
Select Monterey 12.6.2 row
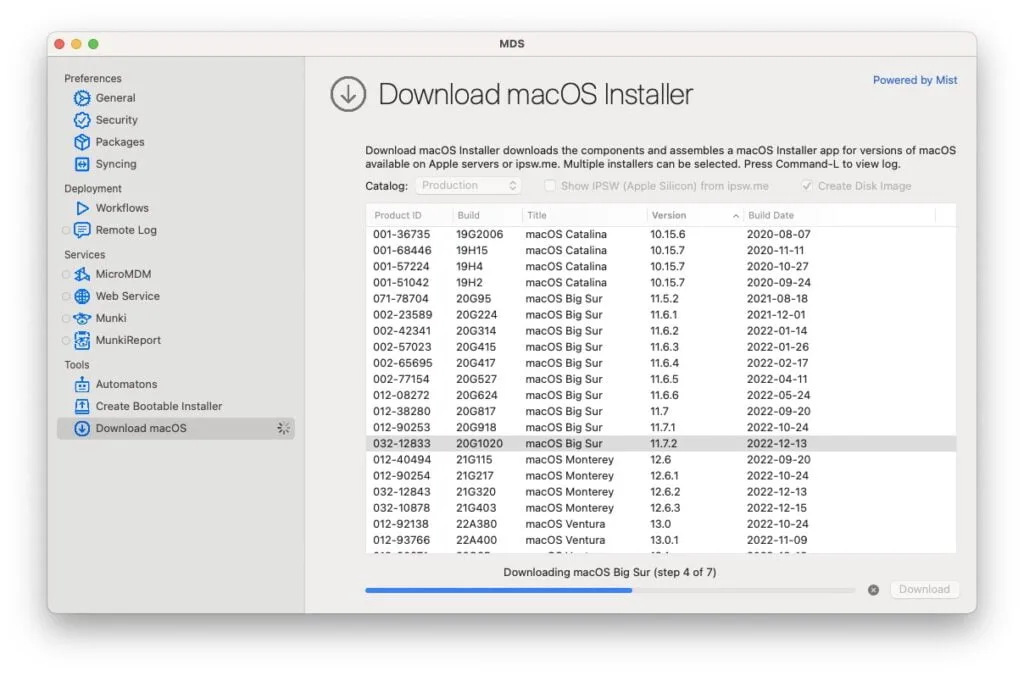(661, 492)
